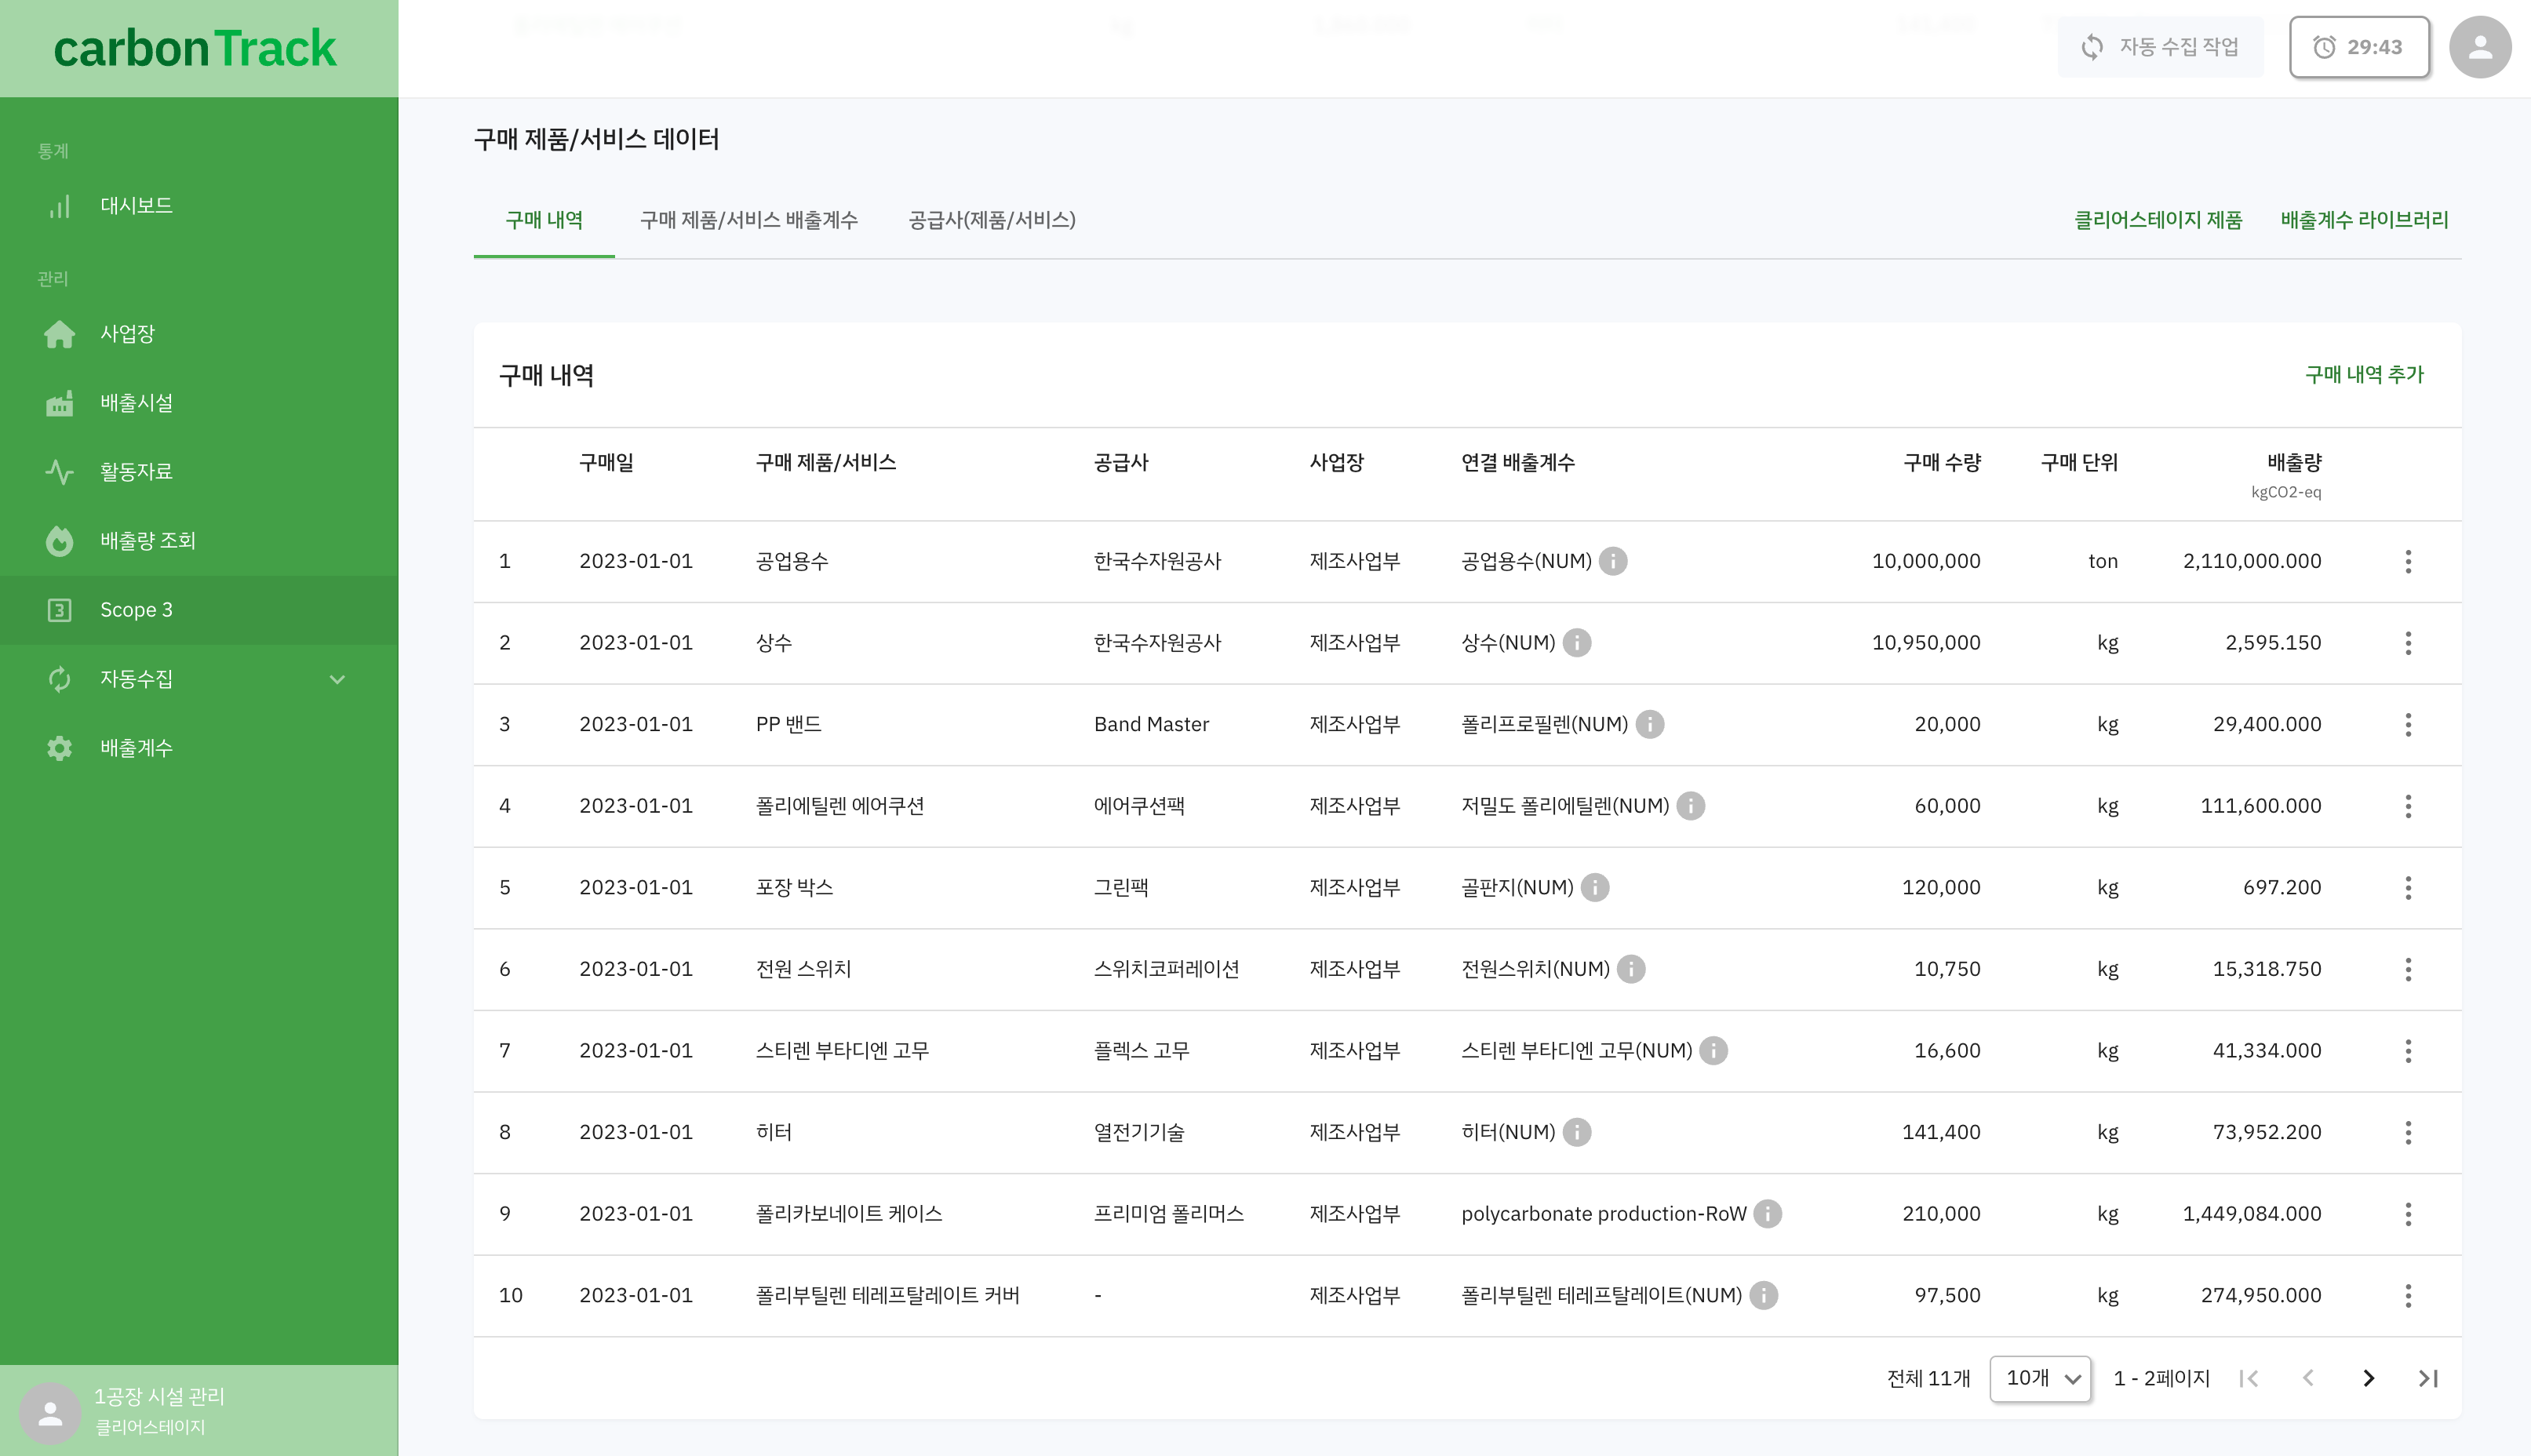Show info for 저밀도 폴리에틸렌(NUM) factor
This screenshot has width=2531, height=1456.
(x=1691, y=806)
